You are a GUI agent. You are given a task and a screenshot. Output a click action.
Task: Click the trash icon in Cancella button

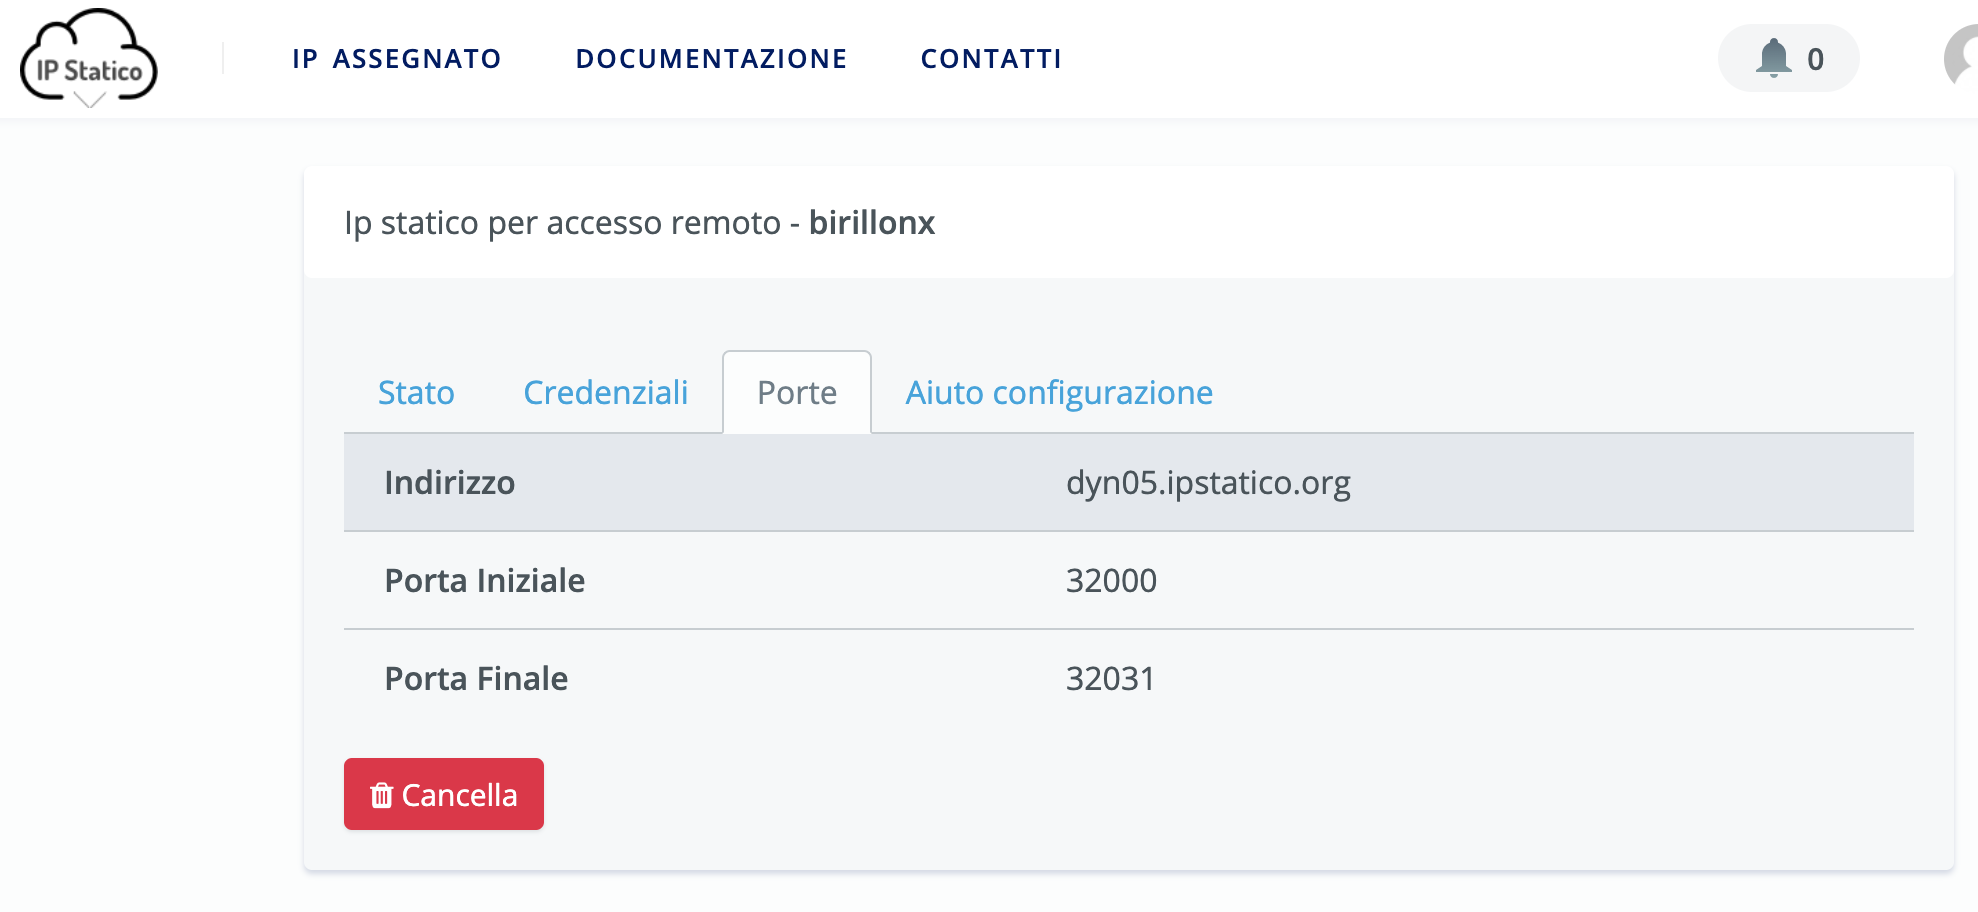click(x=381, y=795)
